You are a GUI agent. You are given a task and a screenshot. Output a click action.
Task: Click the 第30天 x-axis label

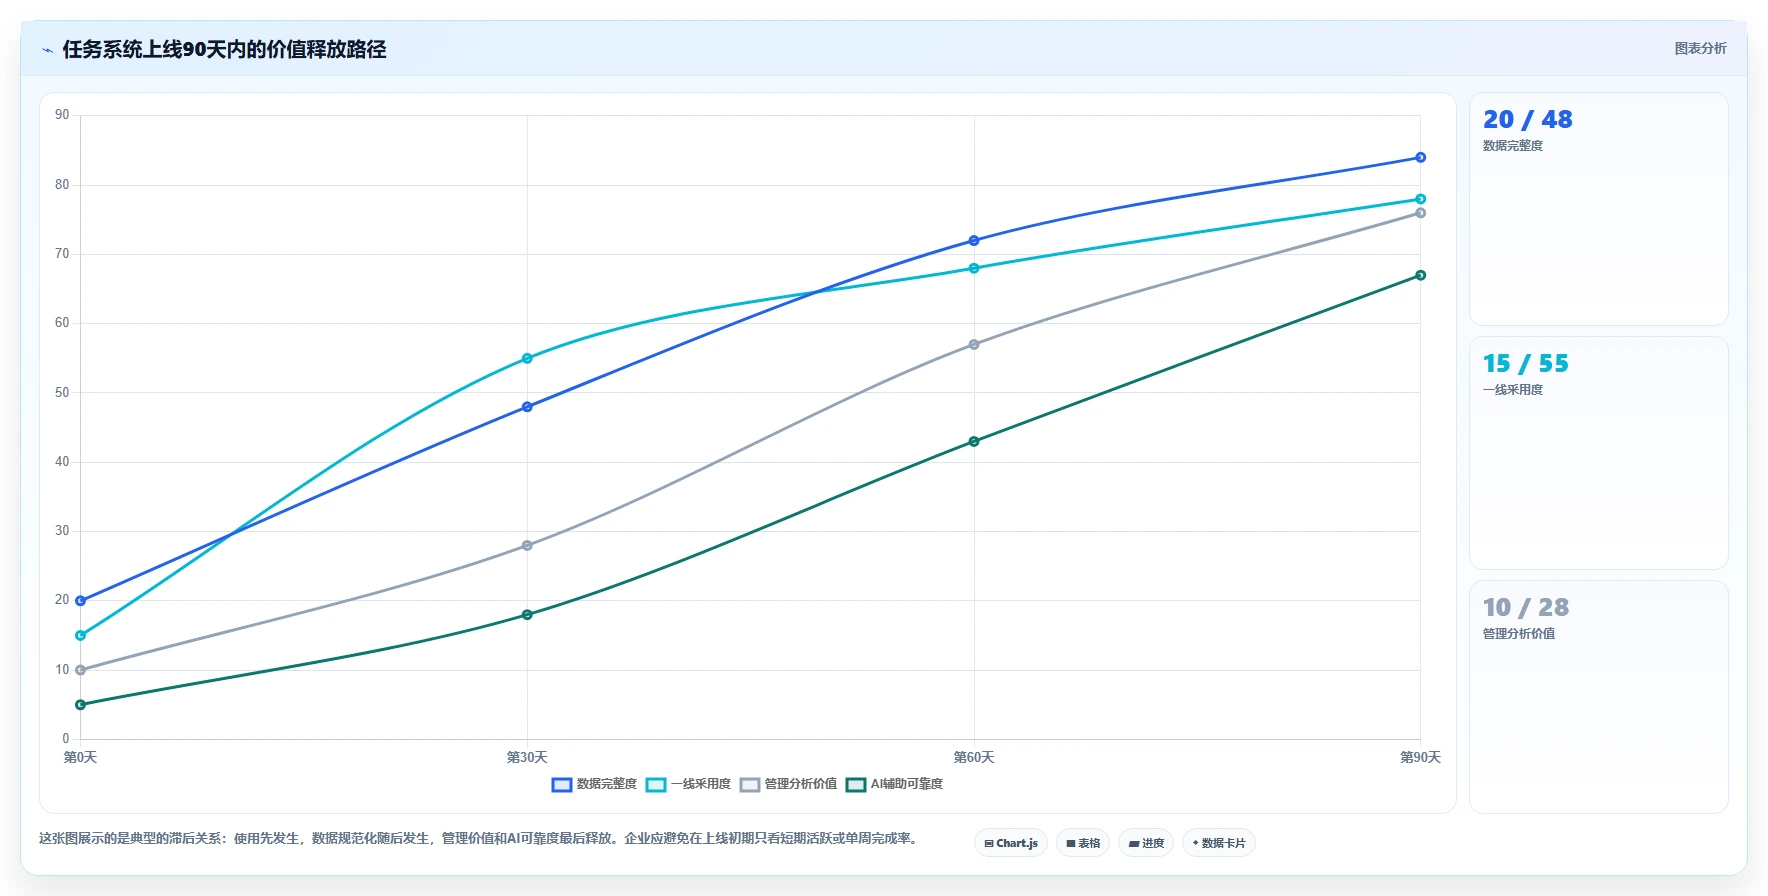click(x=527, y=757)
